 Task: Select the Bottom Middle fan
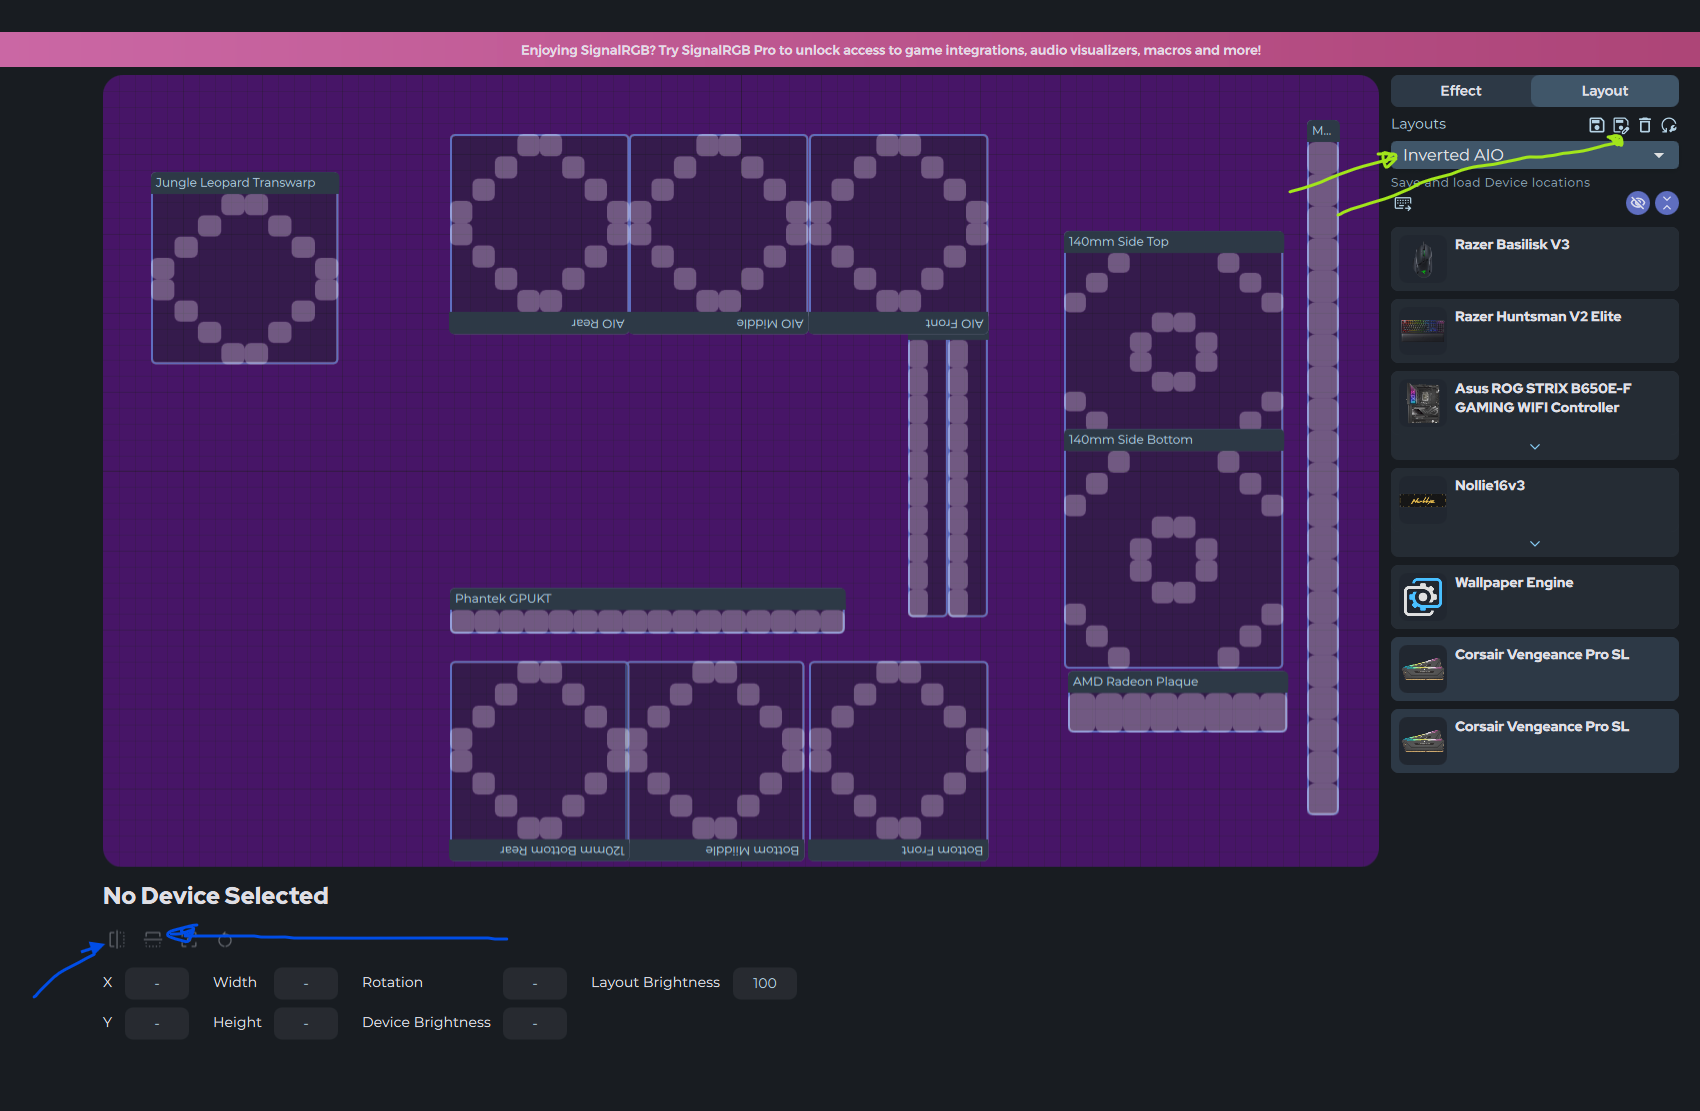coord(716,761)
